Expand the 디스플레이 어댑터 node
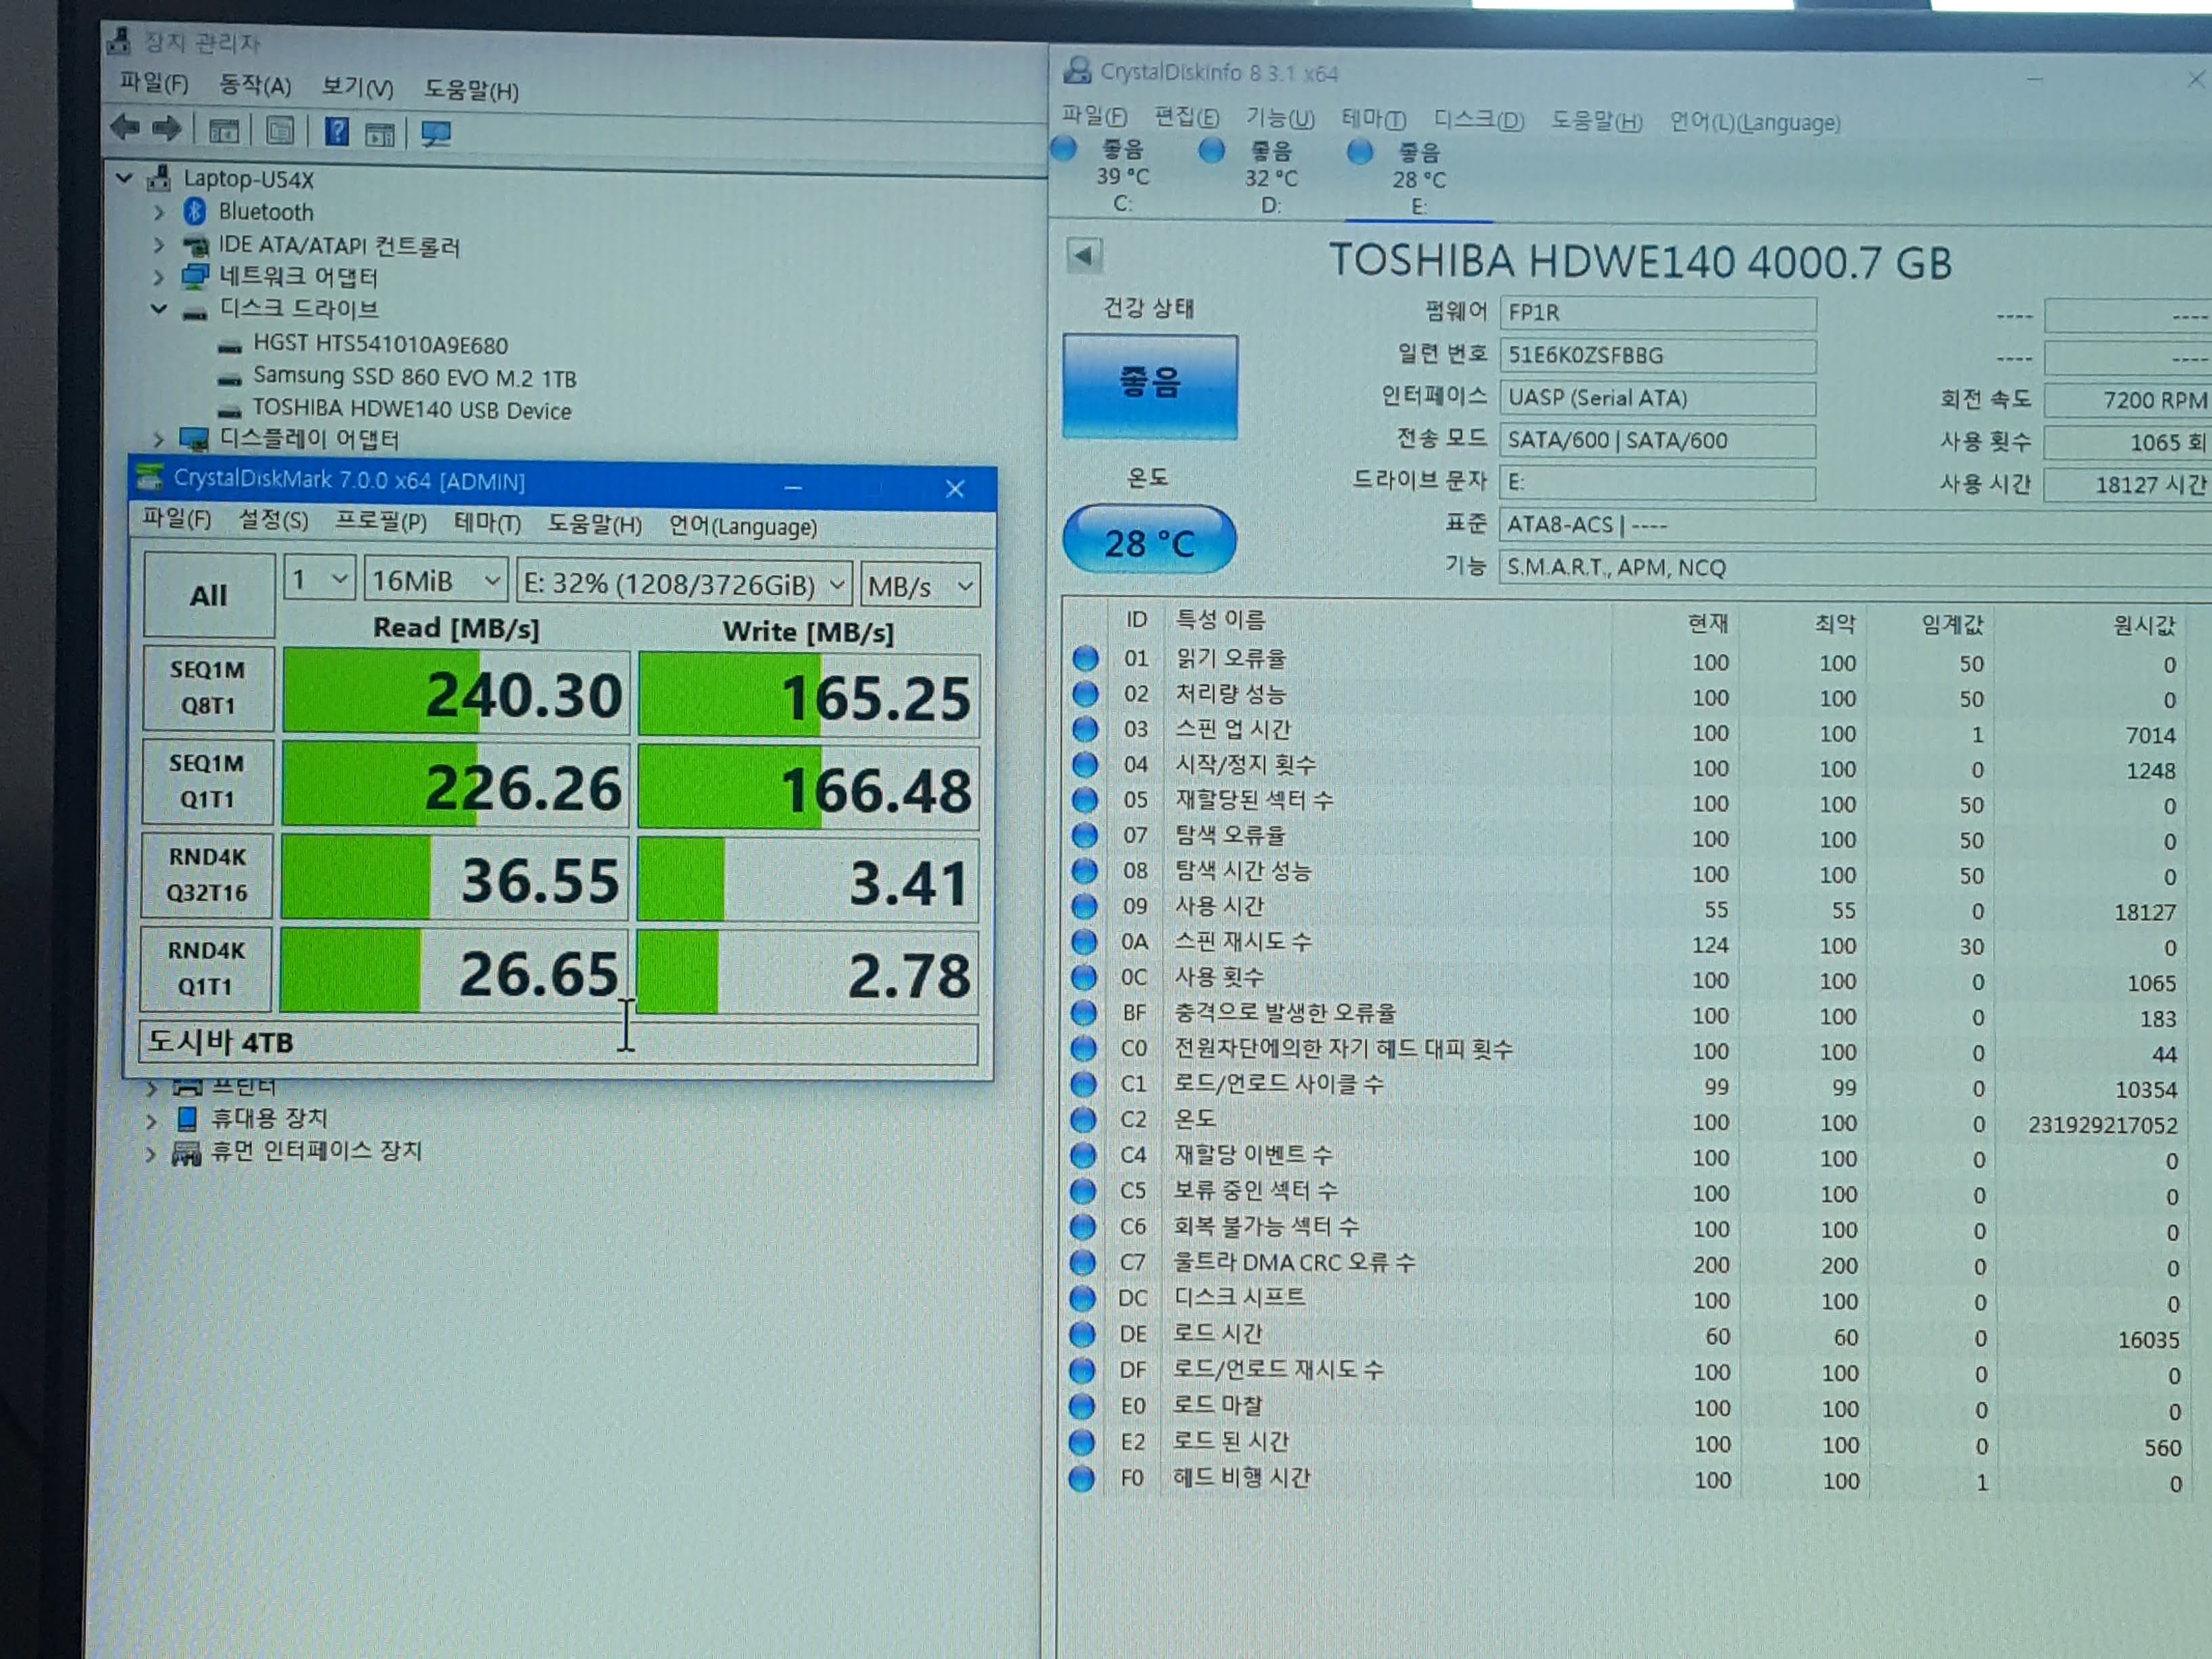The height and width of the screenshot is (1659, 2212). coord(158,438)
